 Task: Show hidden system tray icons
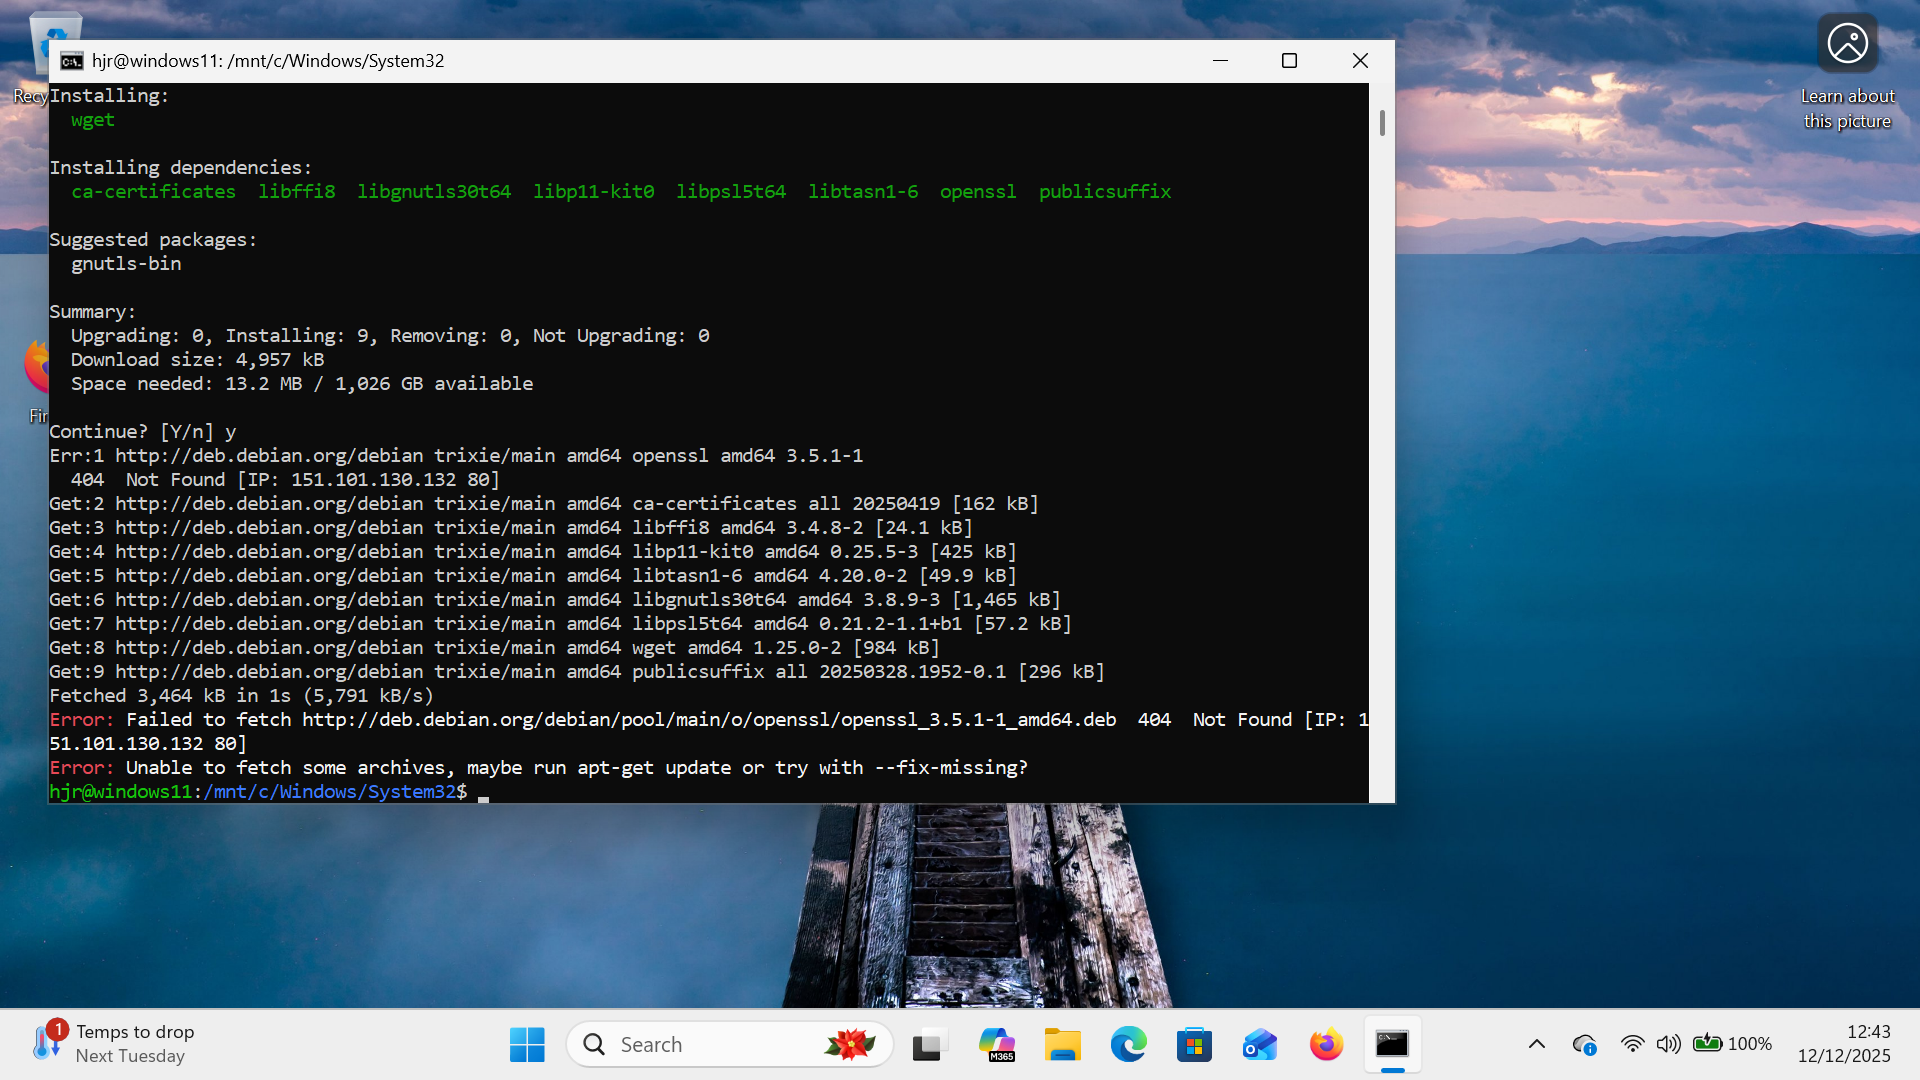pos(1537,1044)
